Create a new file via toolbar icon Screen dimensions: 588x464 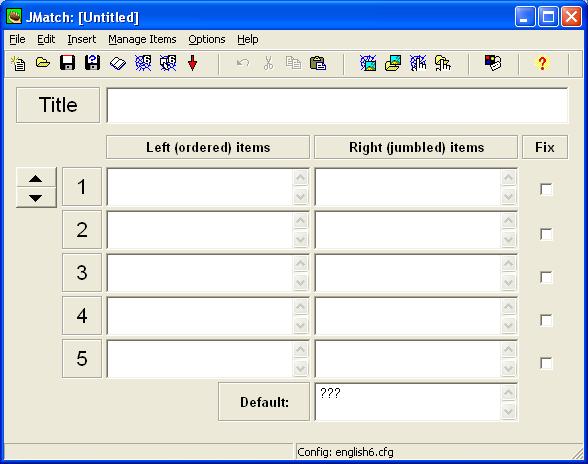[18, 63]
